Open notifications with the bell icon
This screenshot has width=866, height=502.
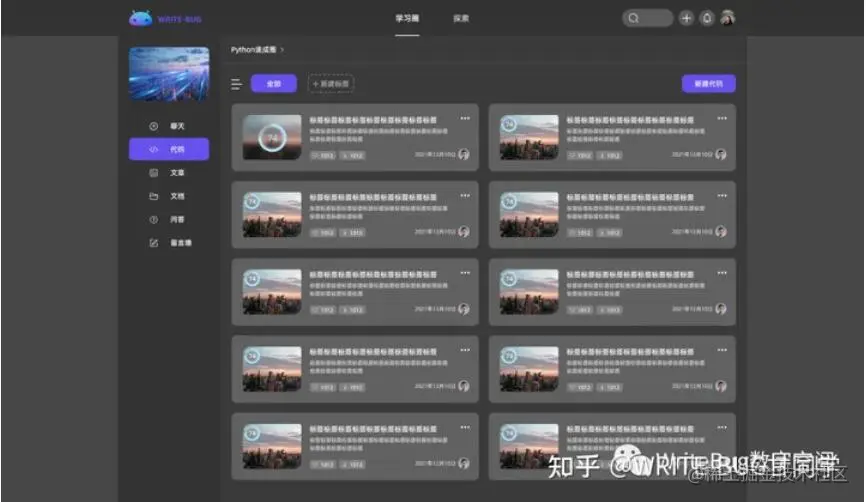pyautogui.click(x=707, y=18)
